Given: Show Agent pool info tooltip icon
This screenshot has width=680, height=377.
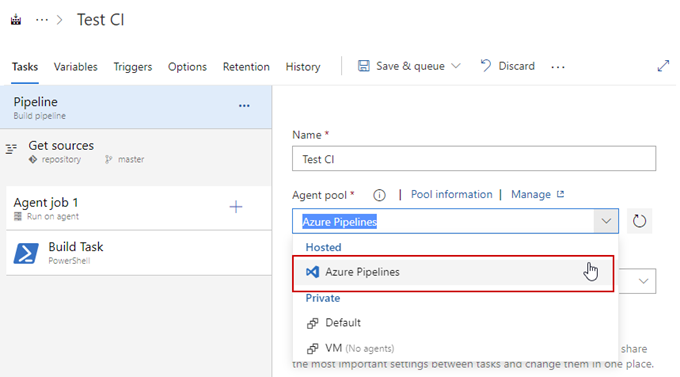Looking at the screenshot, I should (x=379, y=195).
